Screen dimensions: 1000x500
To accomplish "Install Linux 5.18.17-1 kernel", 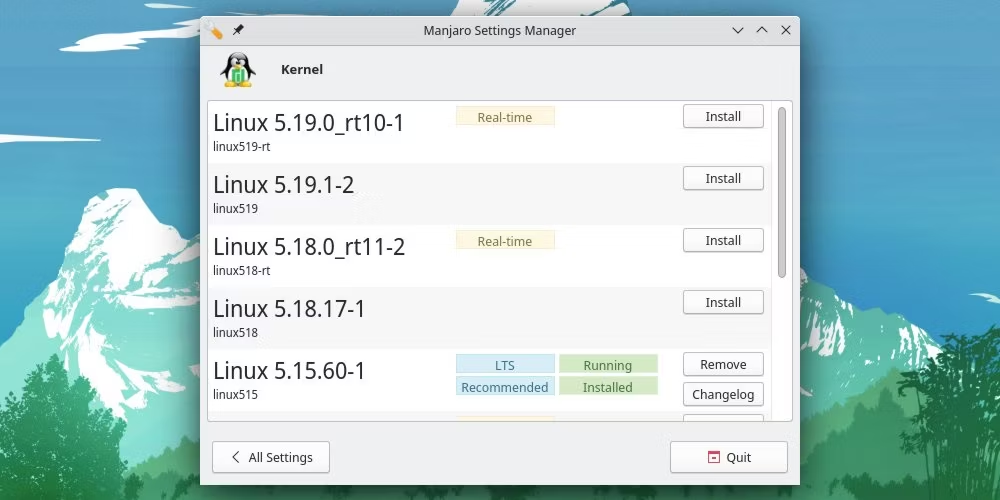I will click(723, 302).
